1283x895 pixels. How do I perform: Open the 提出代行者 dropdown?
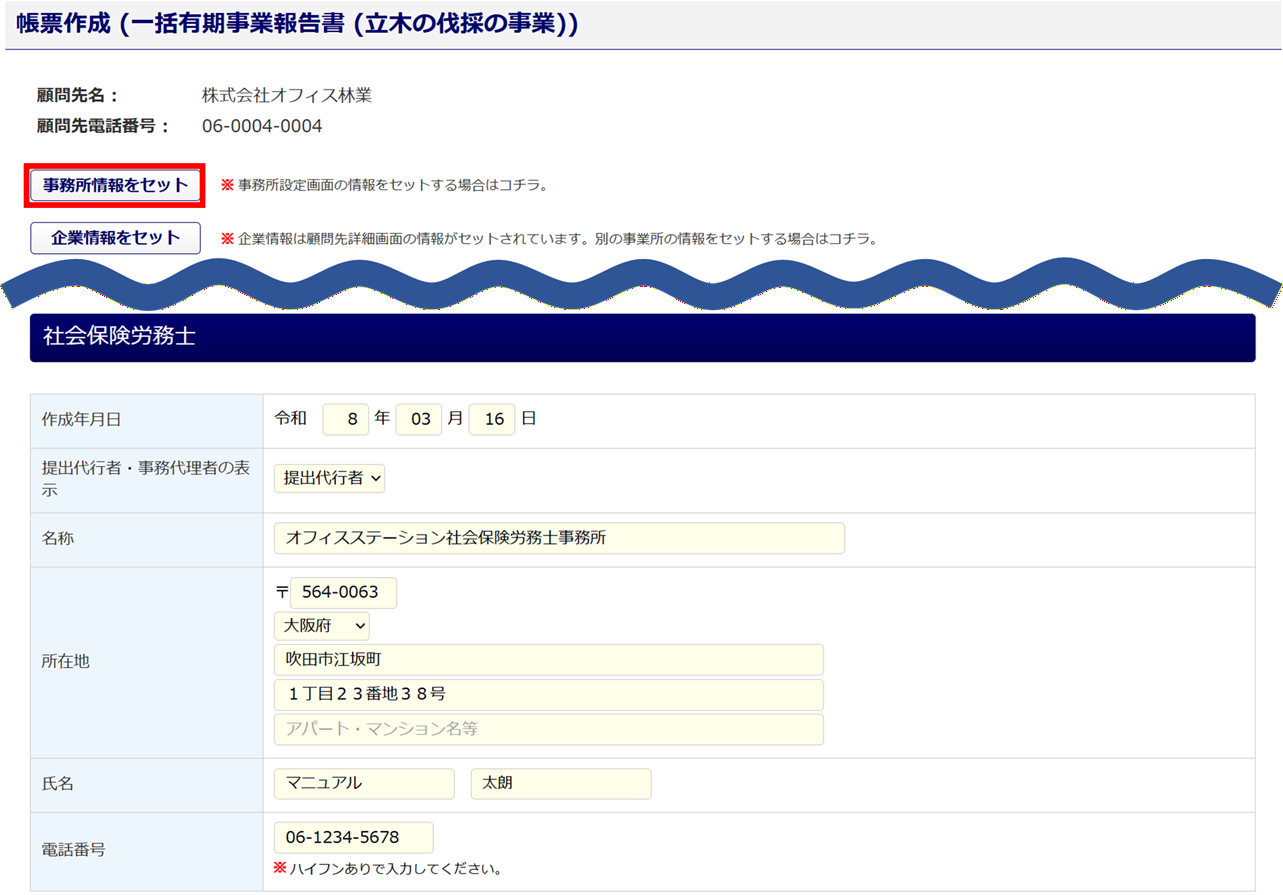coord(329,479)
